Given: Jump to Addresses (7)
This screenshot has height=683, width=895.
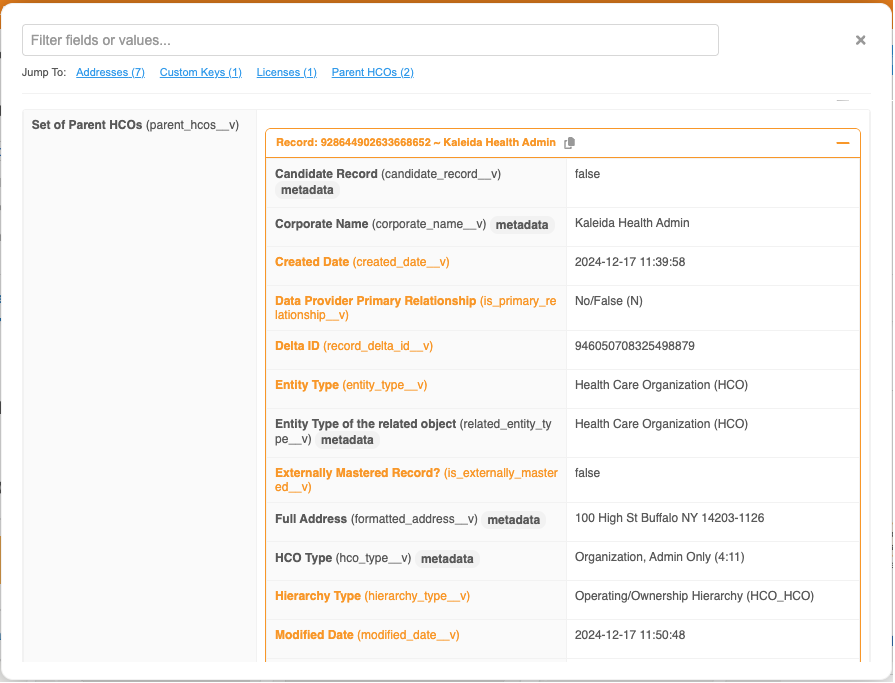Looking at the screenshot, I should [110, 72].
